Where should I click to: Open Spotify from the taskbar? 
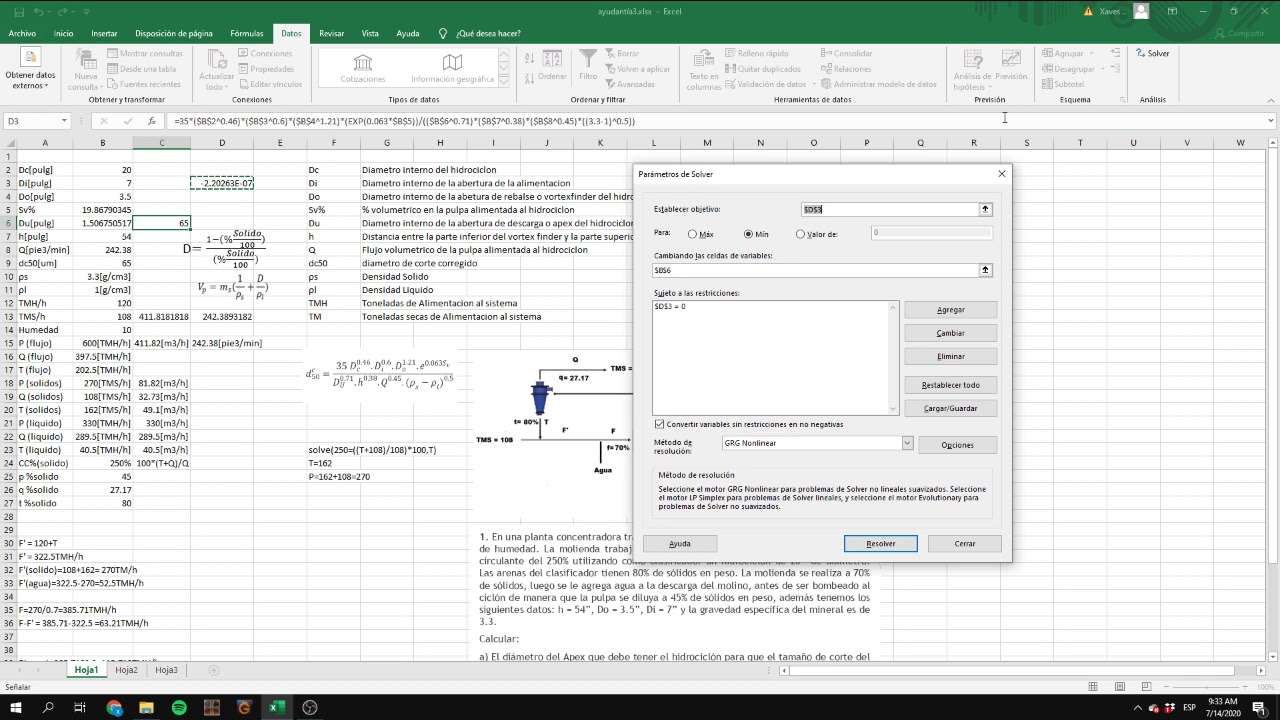(179, 708)
